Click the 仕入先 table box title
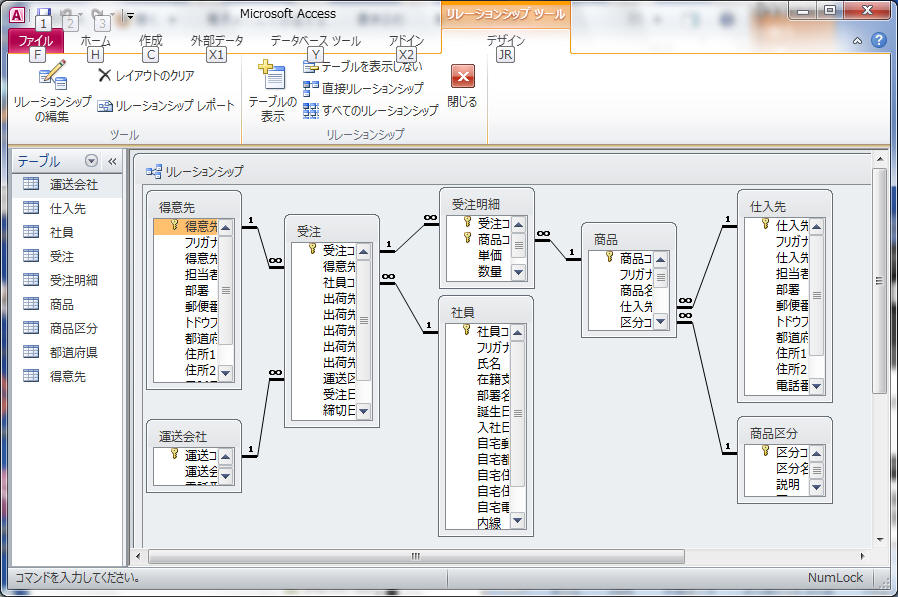Screen dimensions: 898x597 coord(768,207)
